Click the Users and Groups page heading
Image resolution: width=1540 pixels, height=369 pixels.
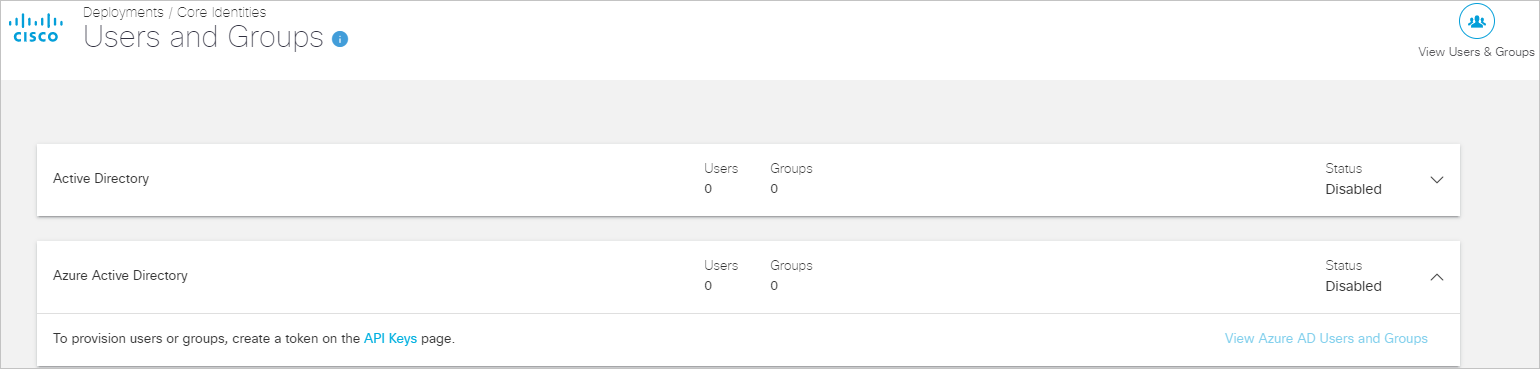pyautogui.click(x=204, y=38)
